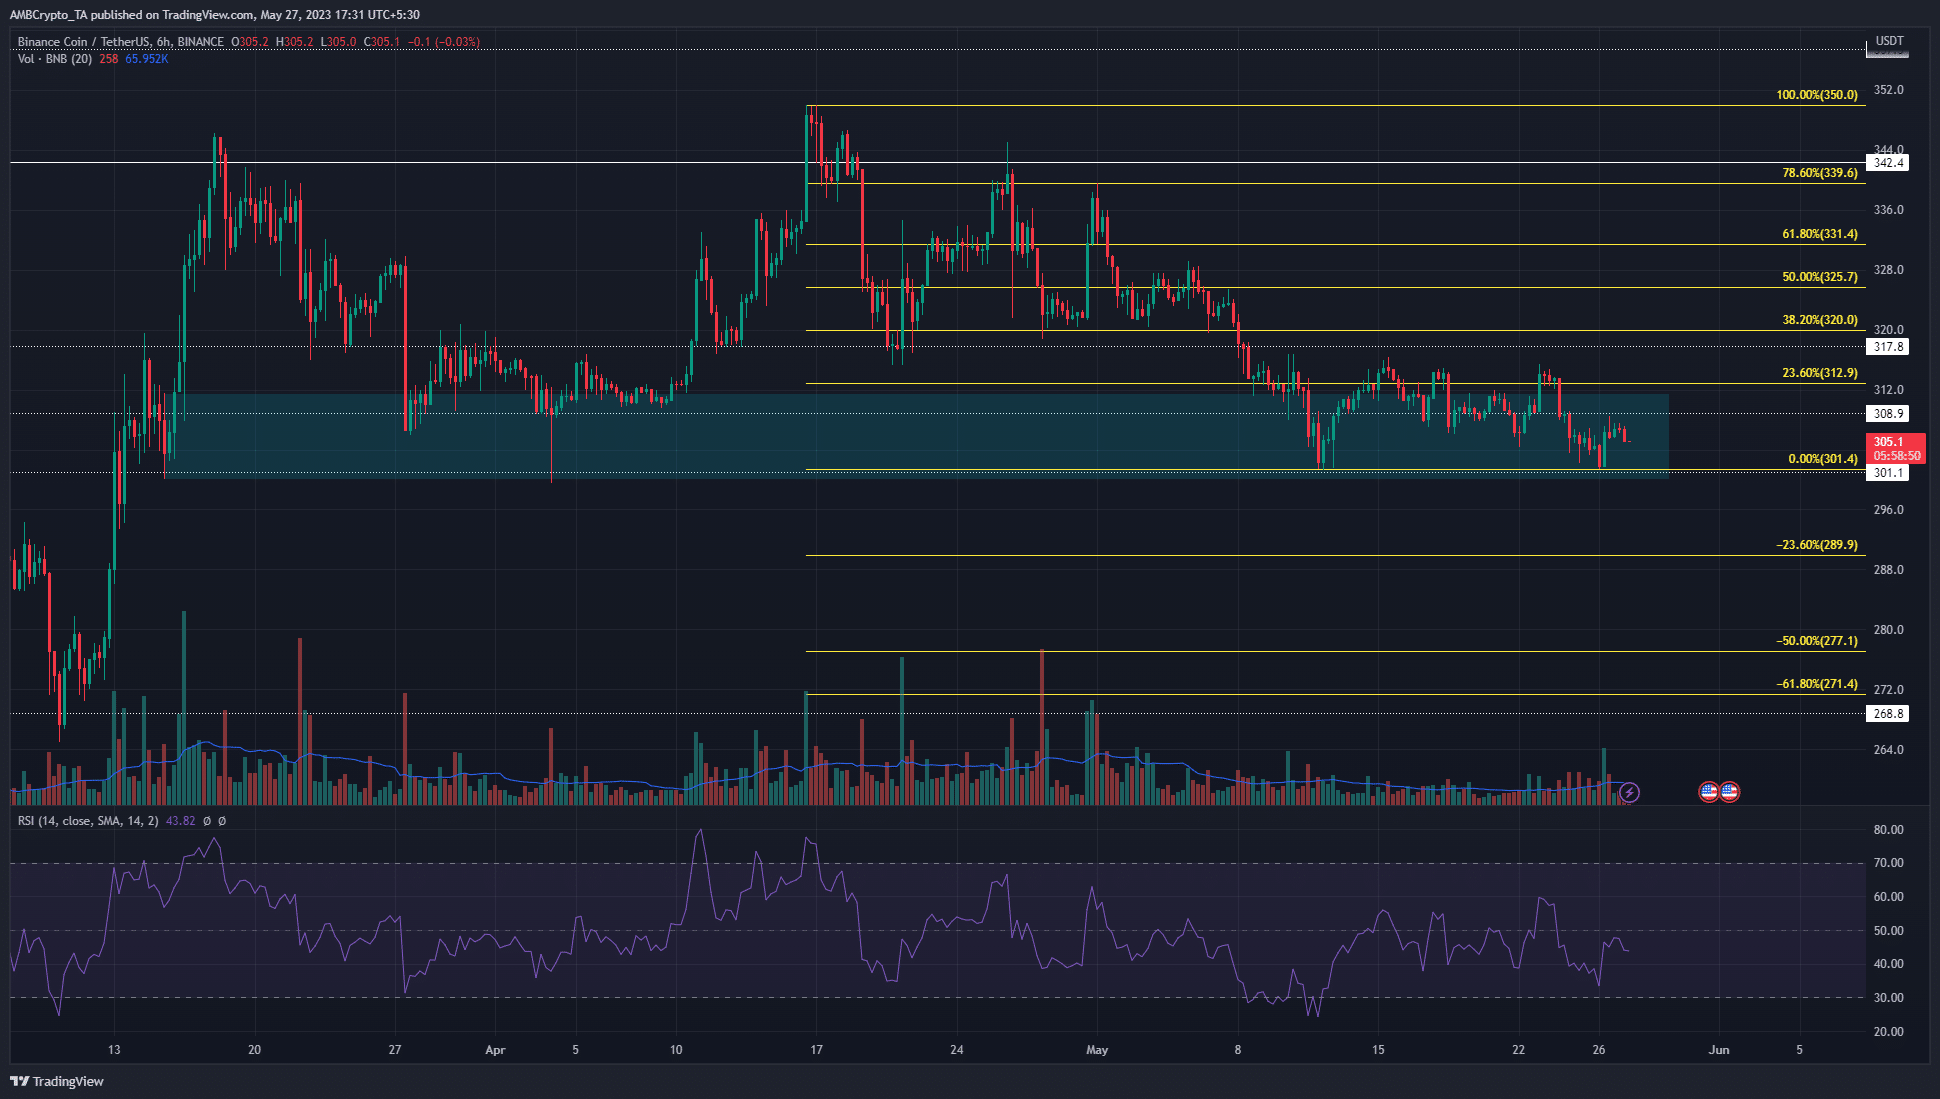Click the second US flag economic event icon

point(1729,792)
